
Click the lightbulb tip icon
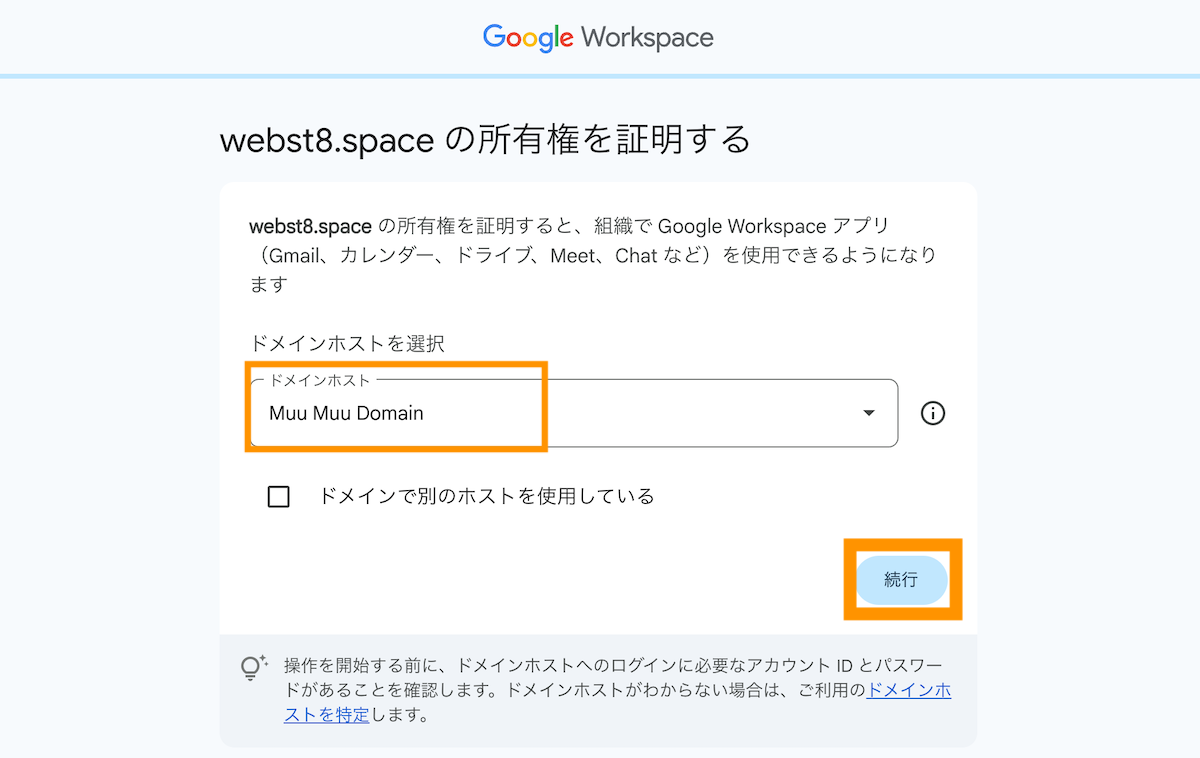tap(254, 668)
